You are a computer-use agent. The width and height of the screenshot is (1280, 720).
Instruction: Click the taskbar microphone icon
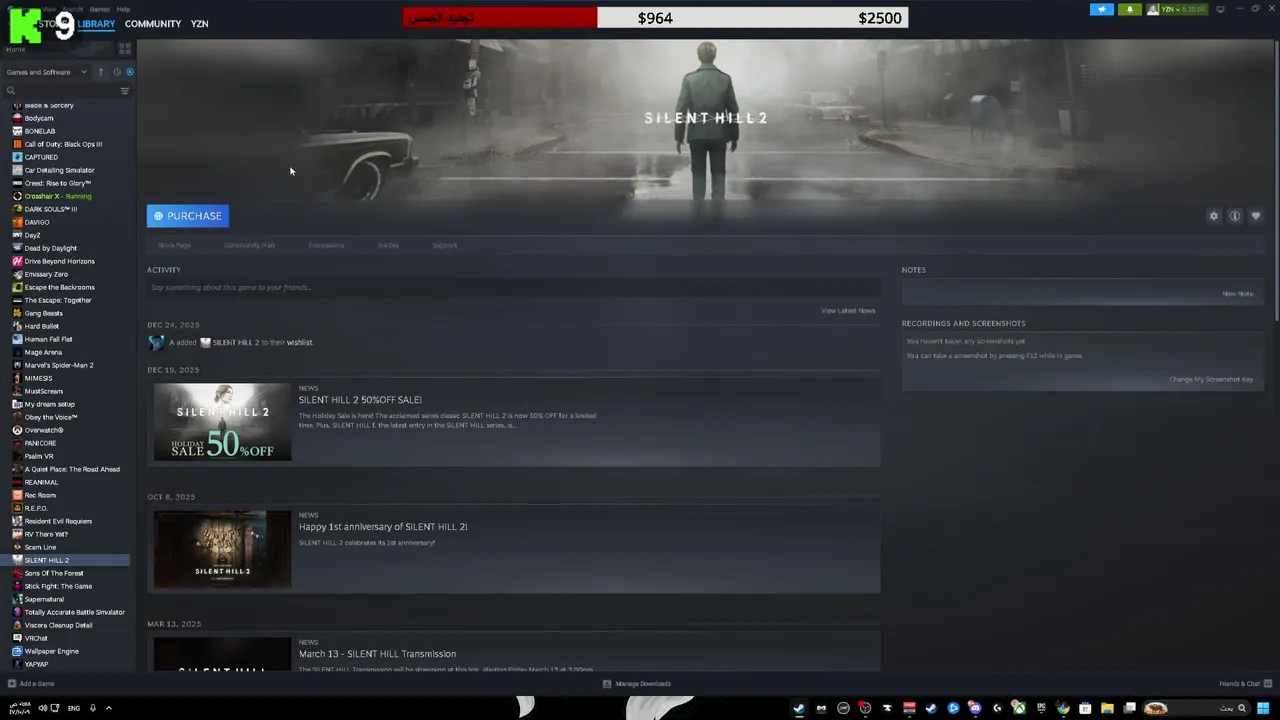(x=93, y=708)
